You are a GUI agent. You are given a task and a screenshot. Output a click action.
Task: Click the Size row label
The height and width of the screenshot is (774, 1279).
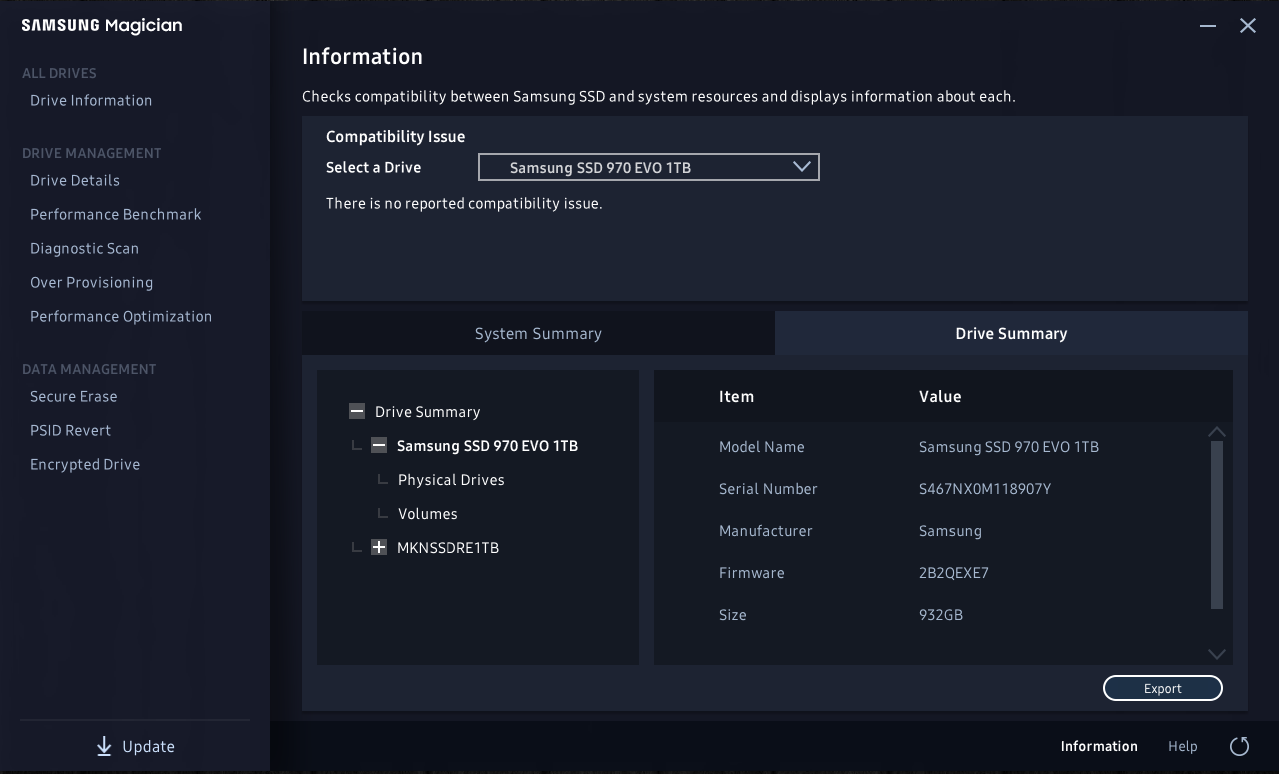[x=733, y=615]
